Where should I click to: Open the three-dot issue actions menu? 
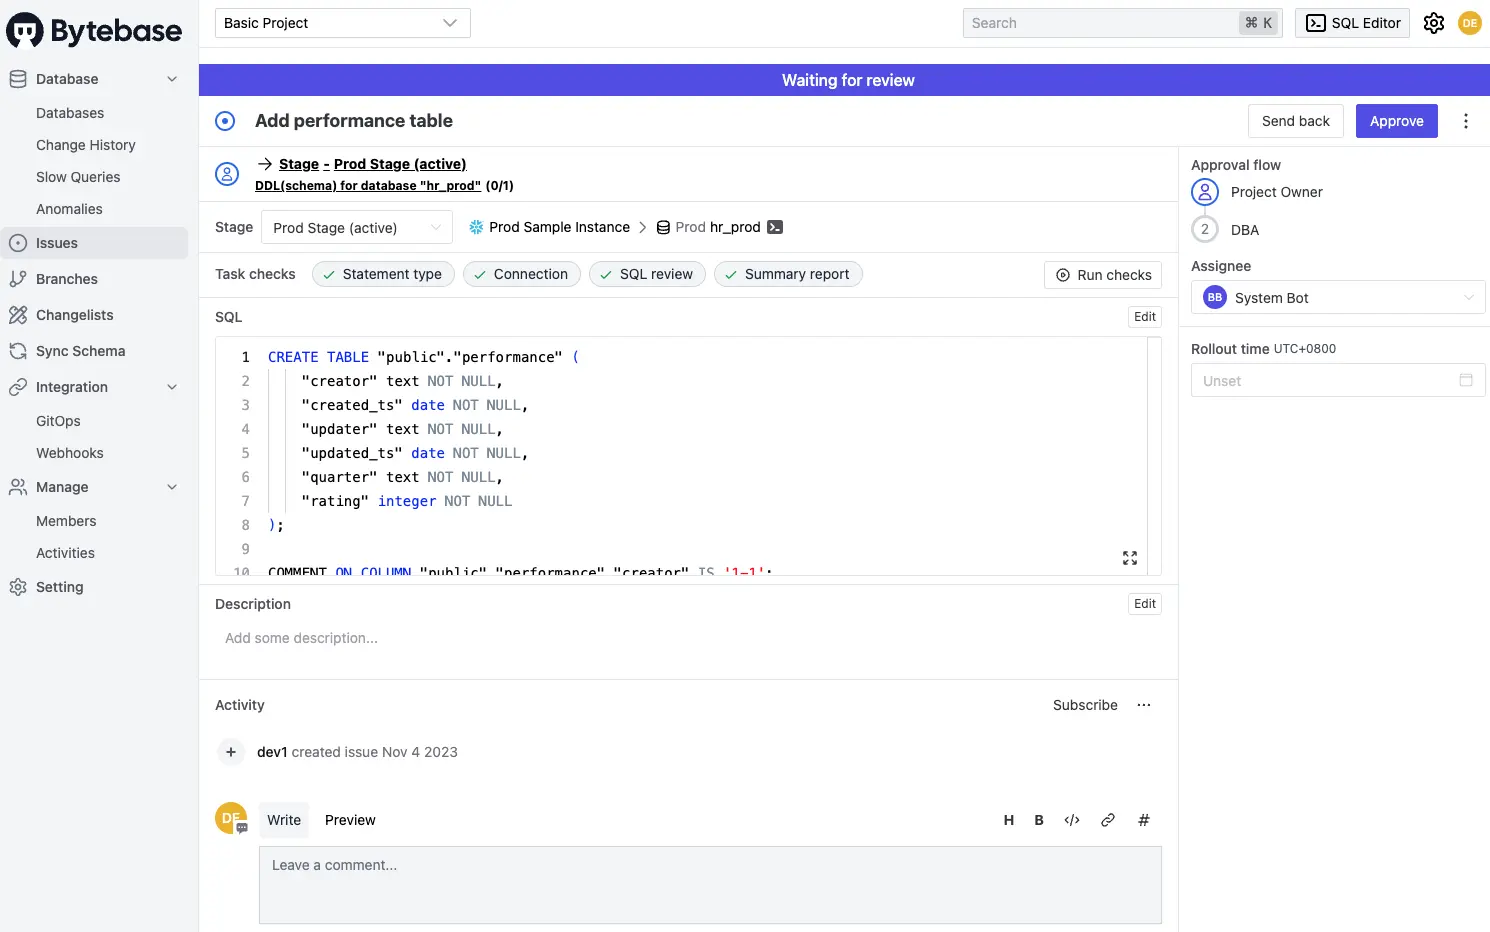click(x=1465, y=121)
